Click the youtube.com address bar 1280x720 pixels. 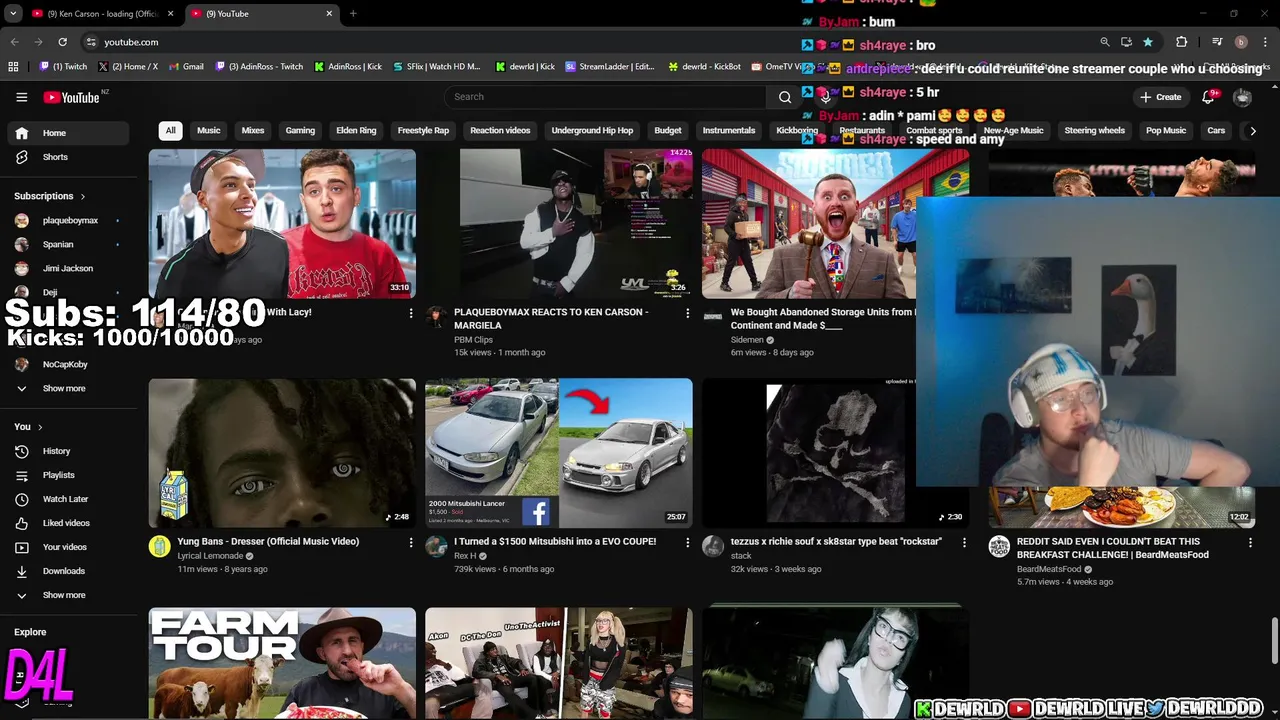pyautogui.click(x=590, y=42)
